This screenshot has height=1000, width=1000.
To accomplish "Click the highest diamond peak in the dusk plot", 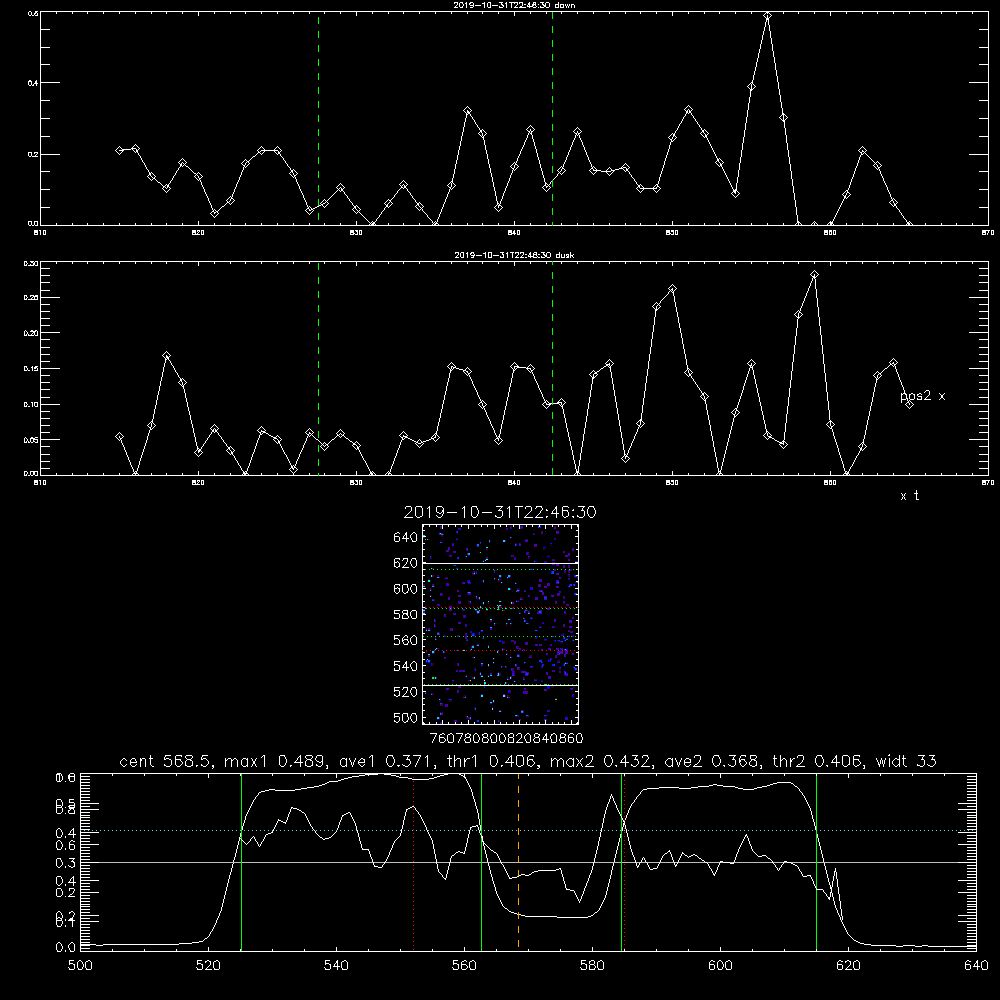I will [x=814, y=275].
